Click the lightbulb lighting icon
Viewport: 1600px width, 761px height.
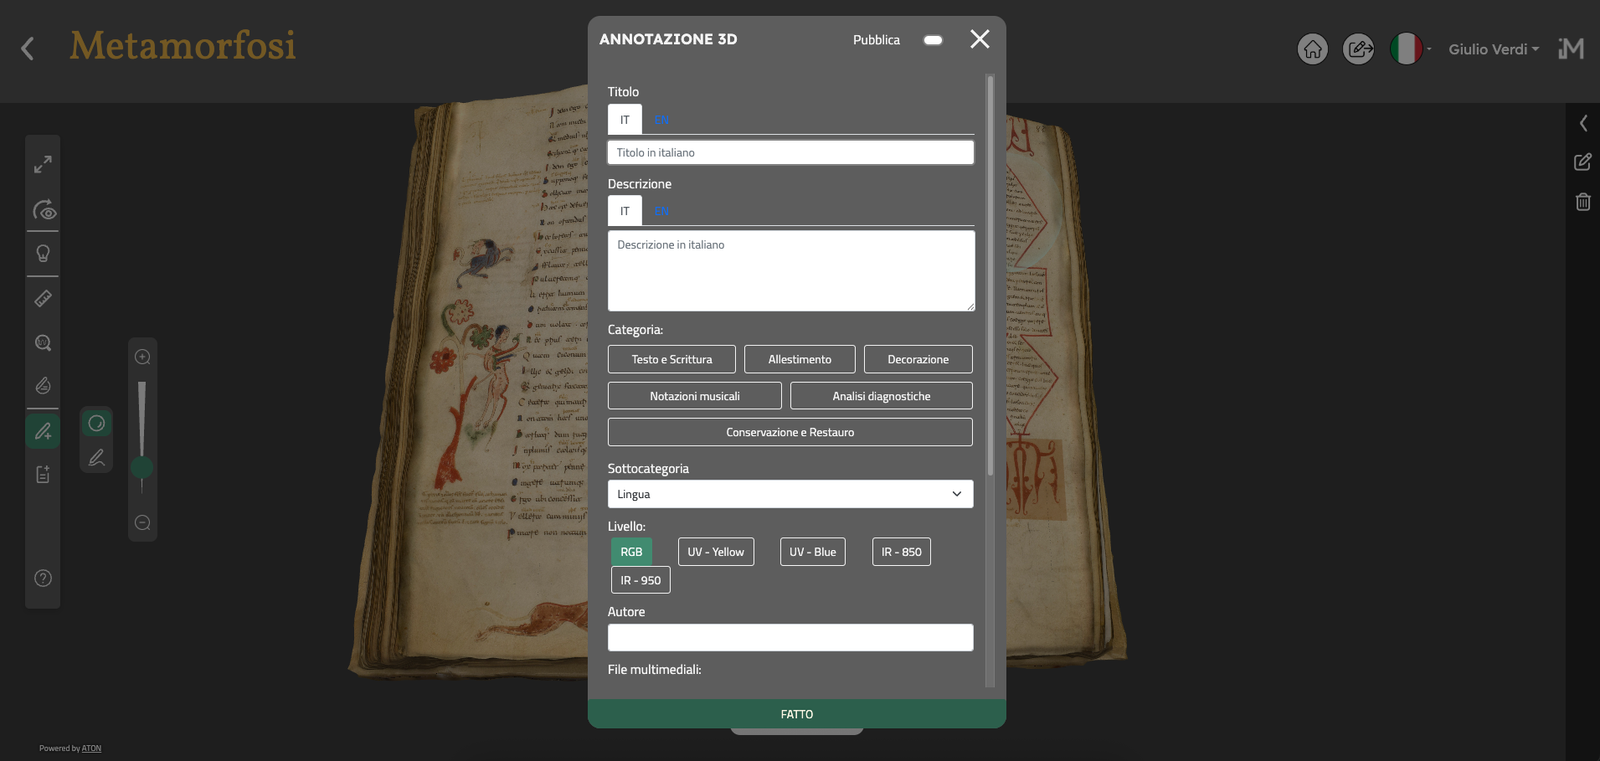[43, 253]
